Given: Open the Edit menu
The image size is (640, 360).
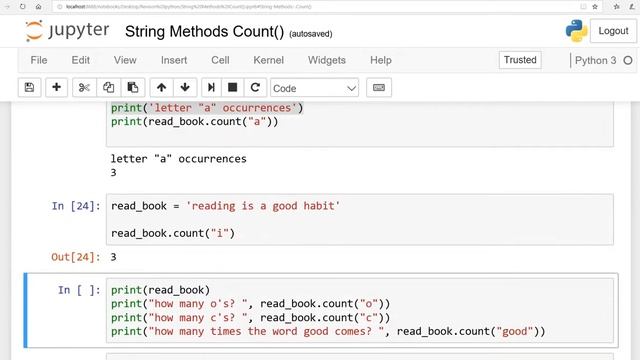Looking at the screenshot, I should [80, 60].
